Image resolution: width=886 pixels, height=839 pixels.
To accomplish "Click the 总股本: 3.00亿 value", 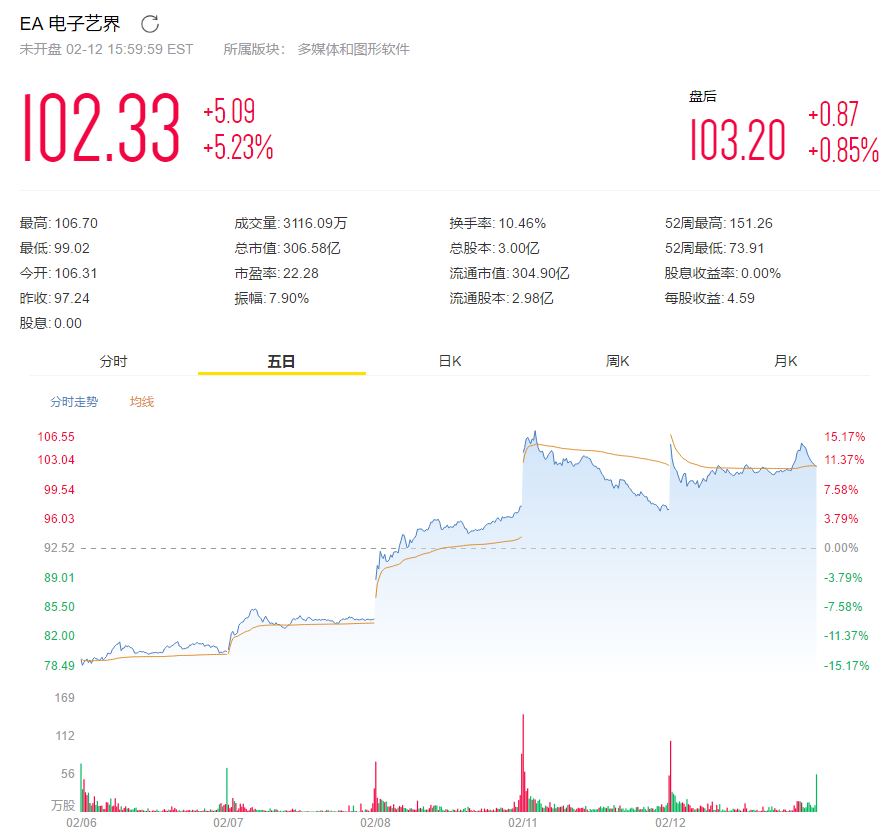I will coord(494,248).
